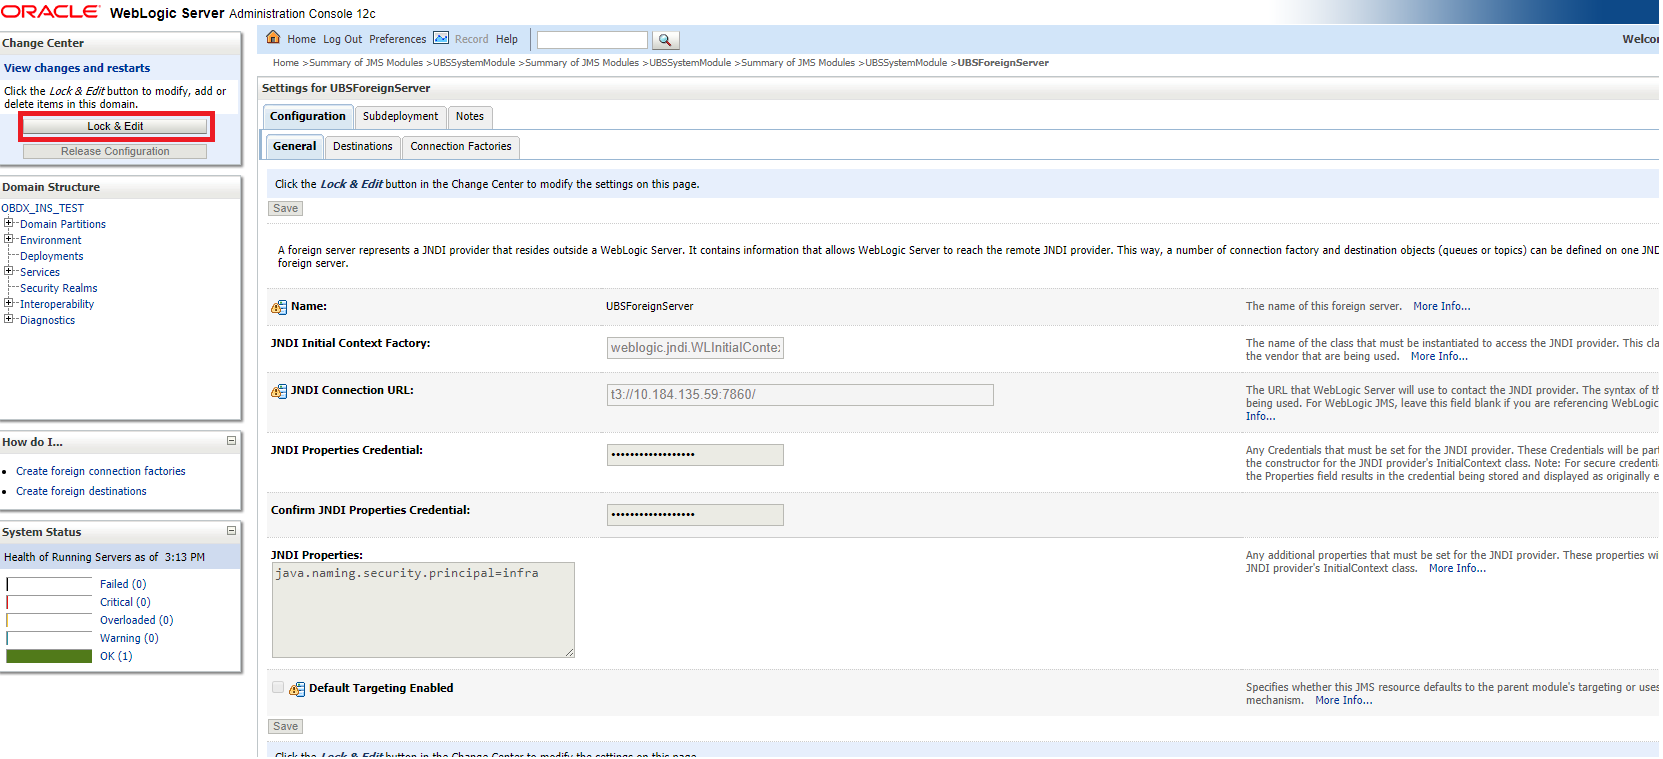The height and width of the screenshot is (759, 1663).
Task: Select the Destinations sub-tab
Action: coord(363,146)
